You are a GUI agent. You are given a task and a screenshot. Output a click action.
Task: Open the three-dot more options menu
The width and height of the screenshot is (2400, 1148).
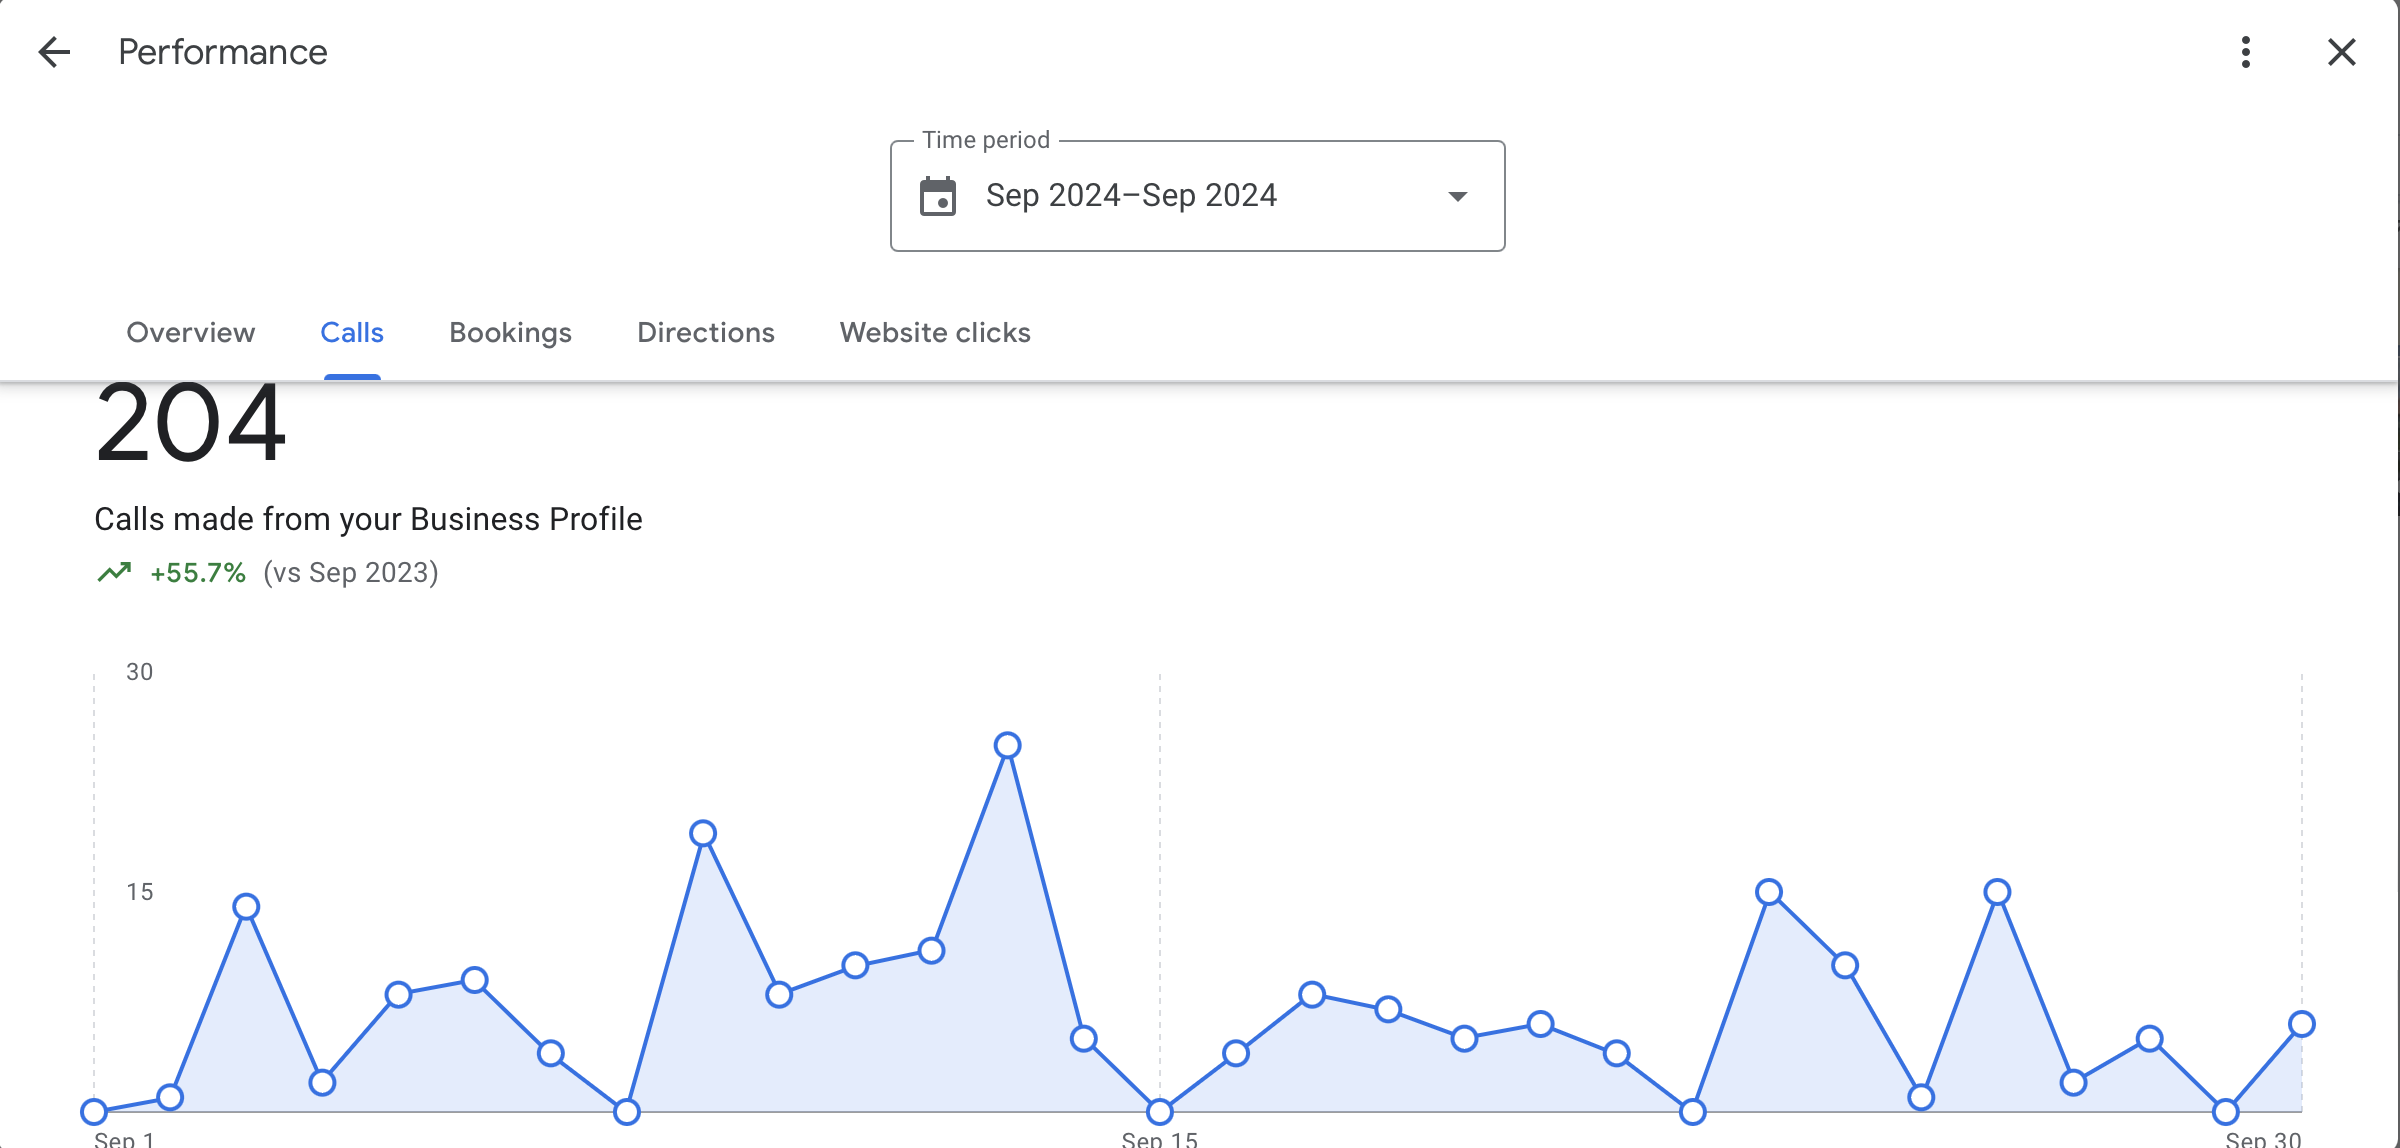point(2245,52)
